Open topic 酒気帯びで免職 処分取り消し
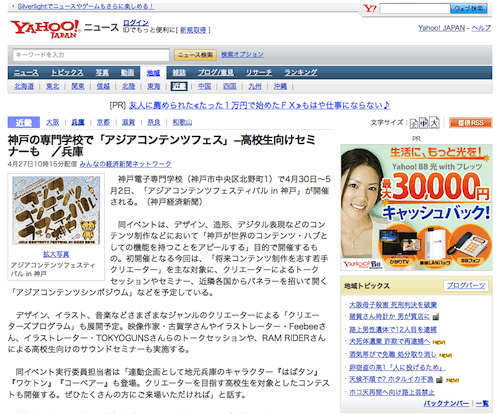 point(393,354)
